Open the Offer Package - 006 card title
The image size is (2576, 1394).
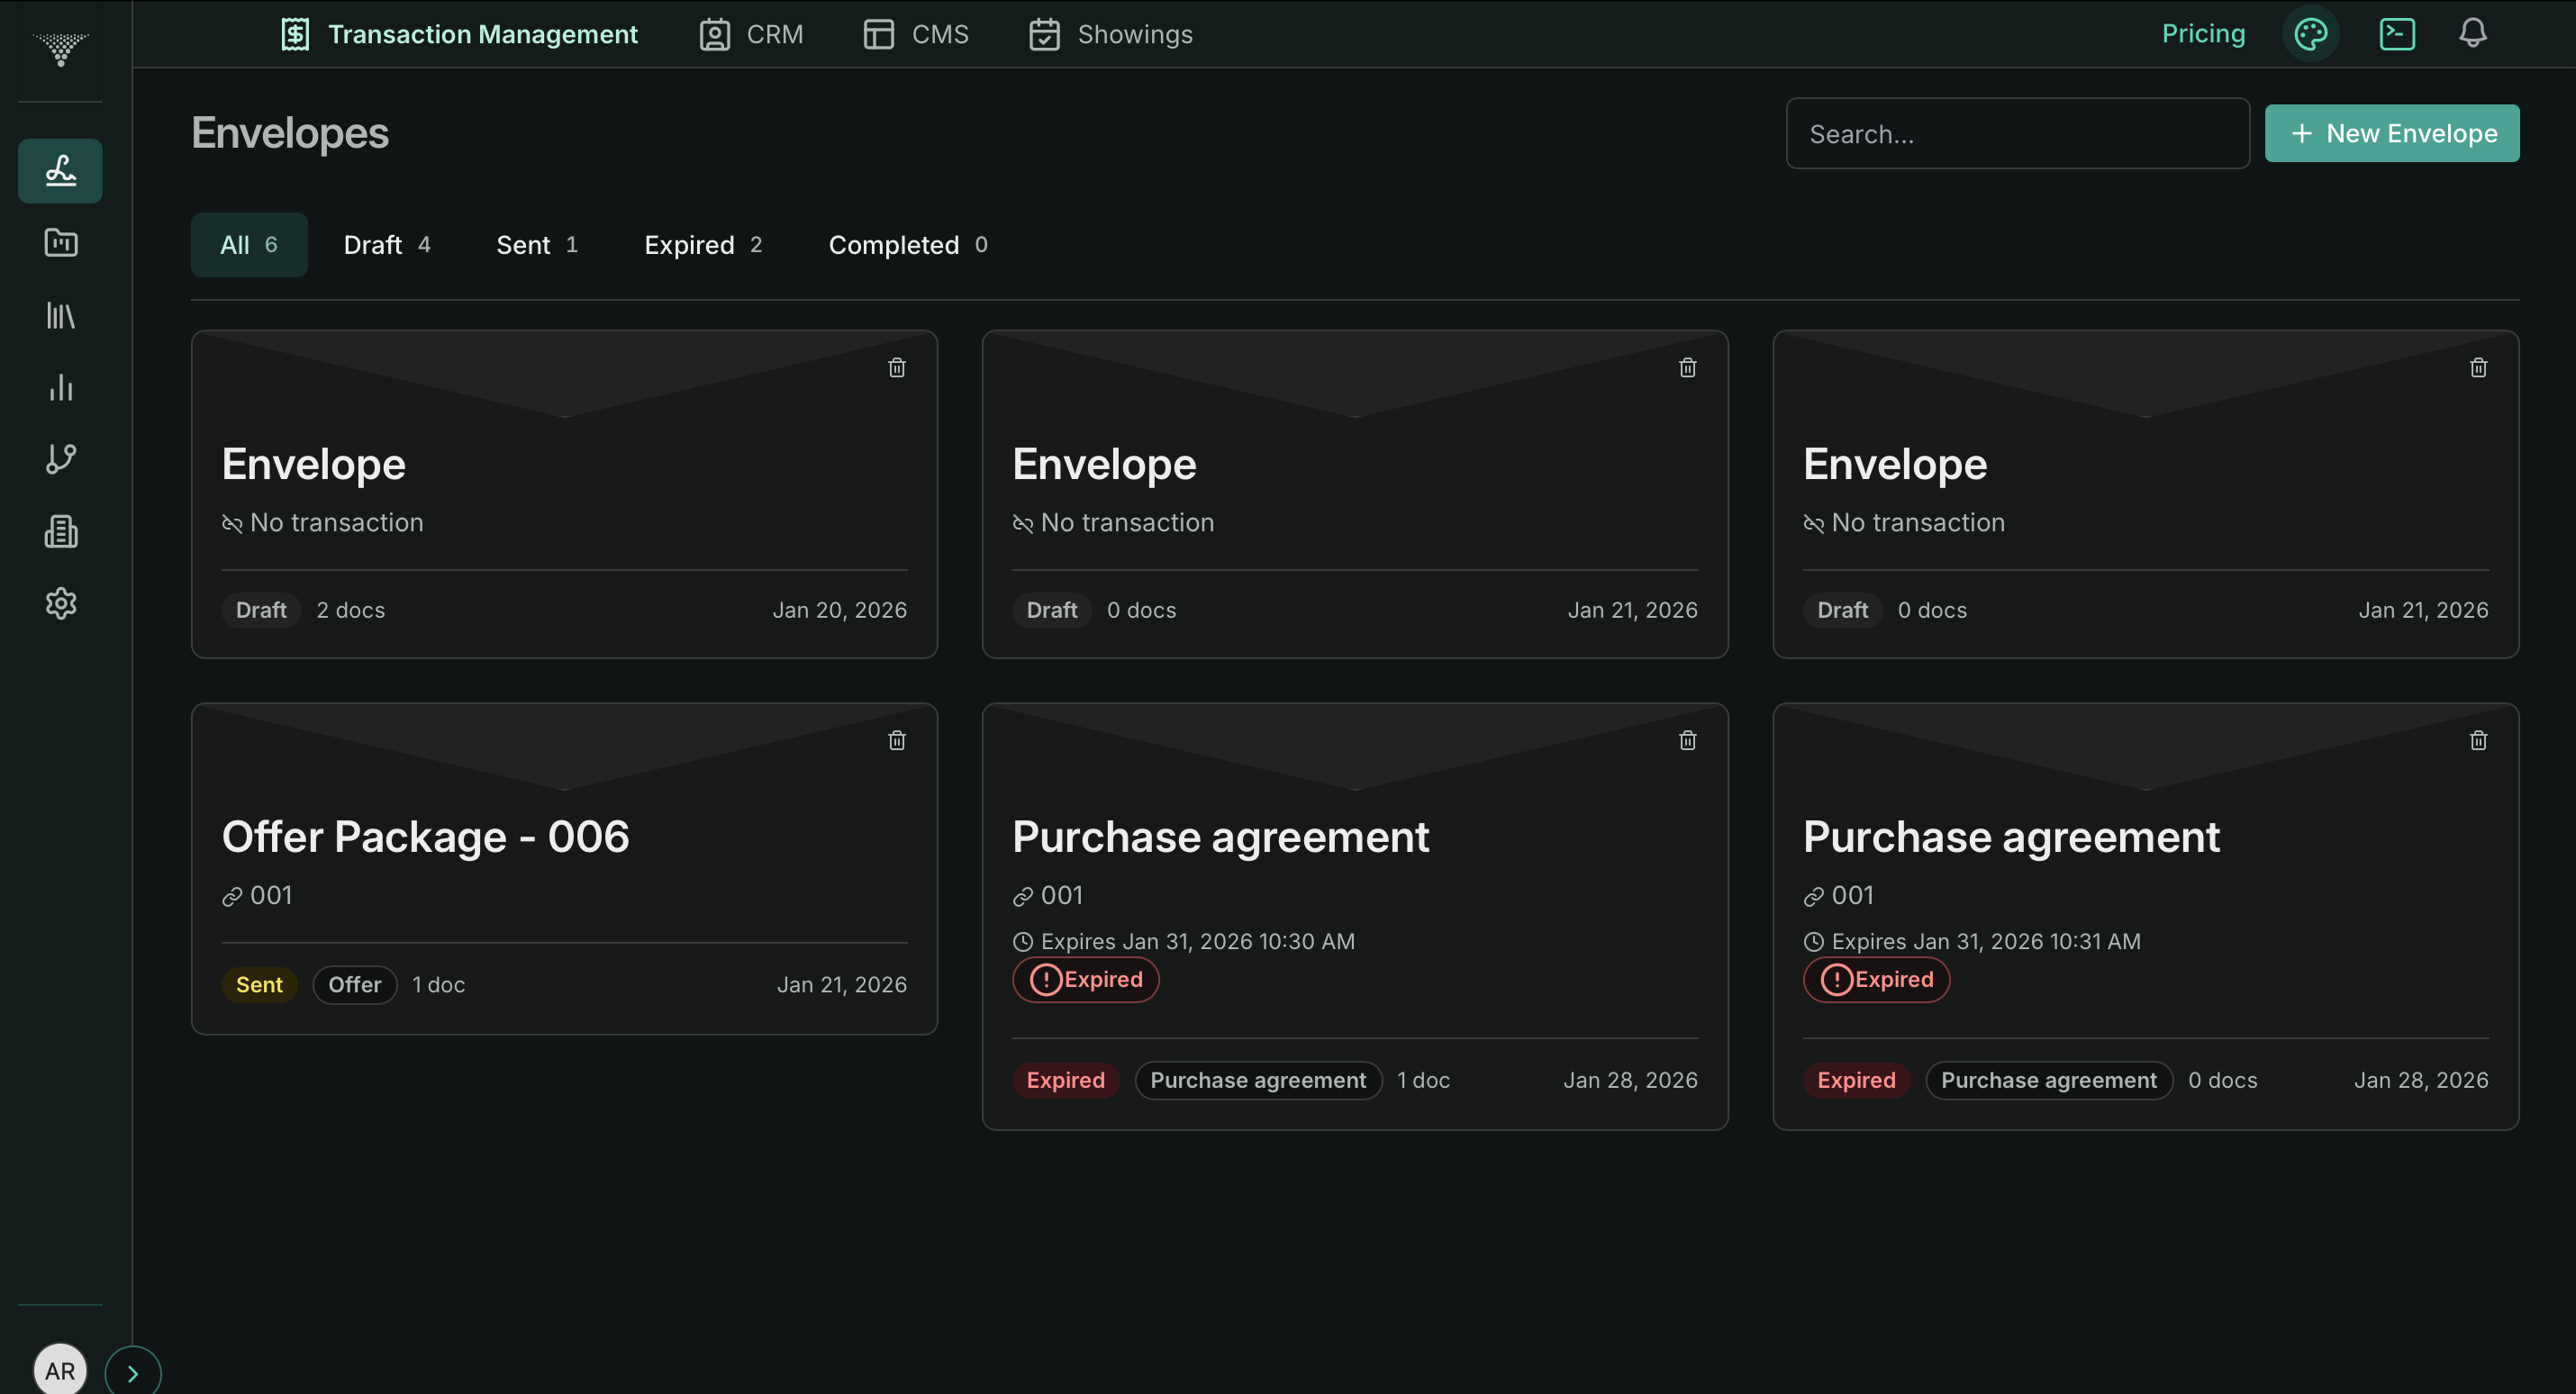click(x=426, y=837)
